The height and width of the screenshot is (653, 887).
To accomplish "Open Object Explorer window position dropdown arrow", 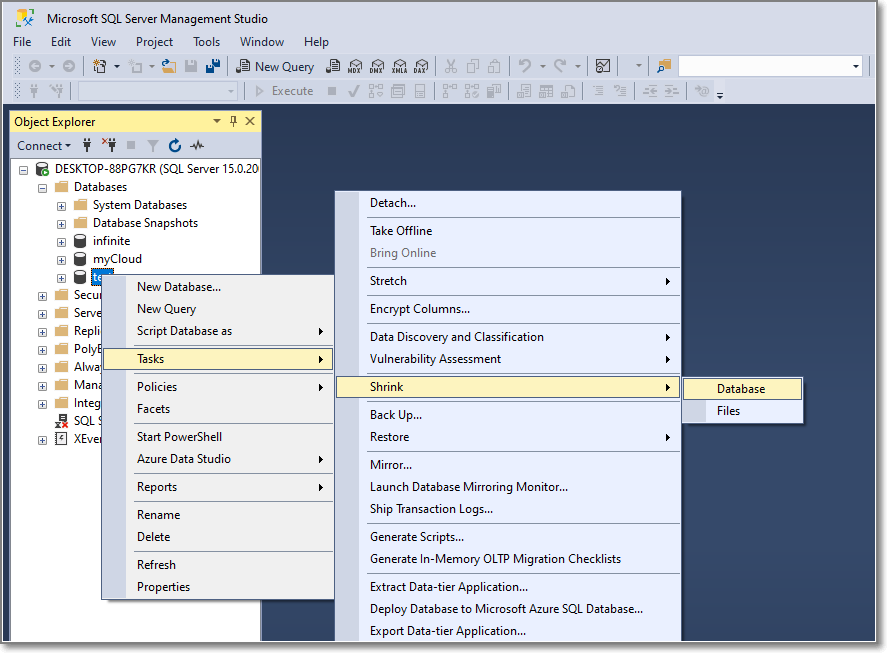I will point(217,121).
